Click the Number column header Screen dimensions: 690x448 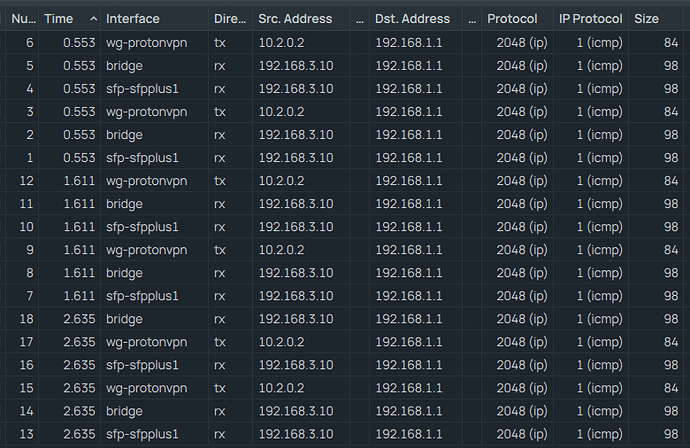pyautogui.click(x=23, y=19)
